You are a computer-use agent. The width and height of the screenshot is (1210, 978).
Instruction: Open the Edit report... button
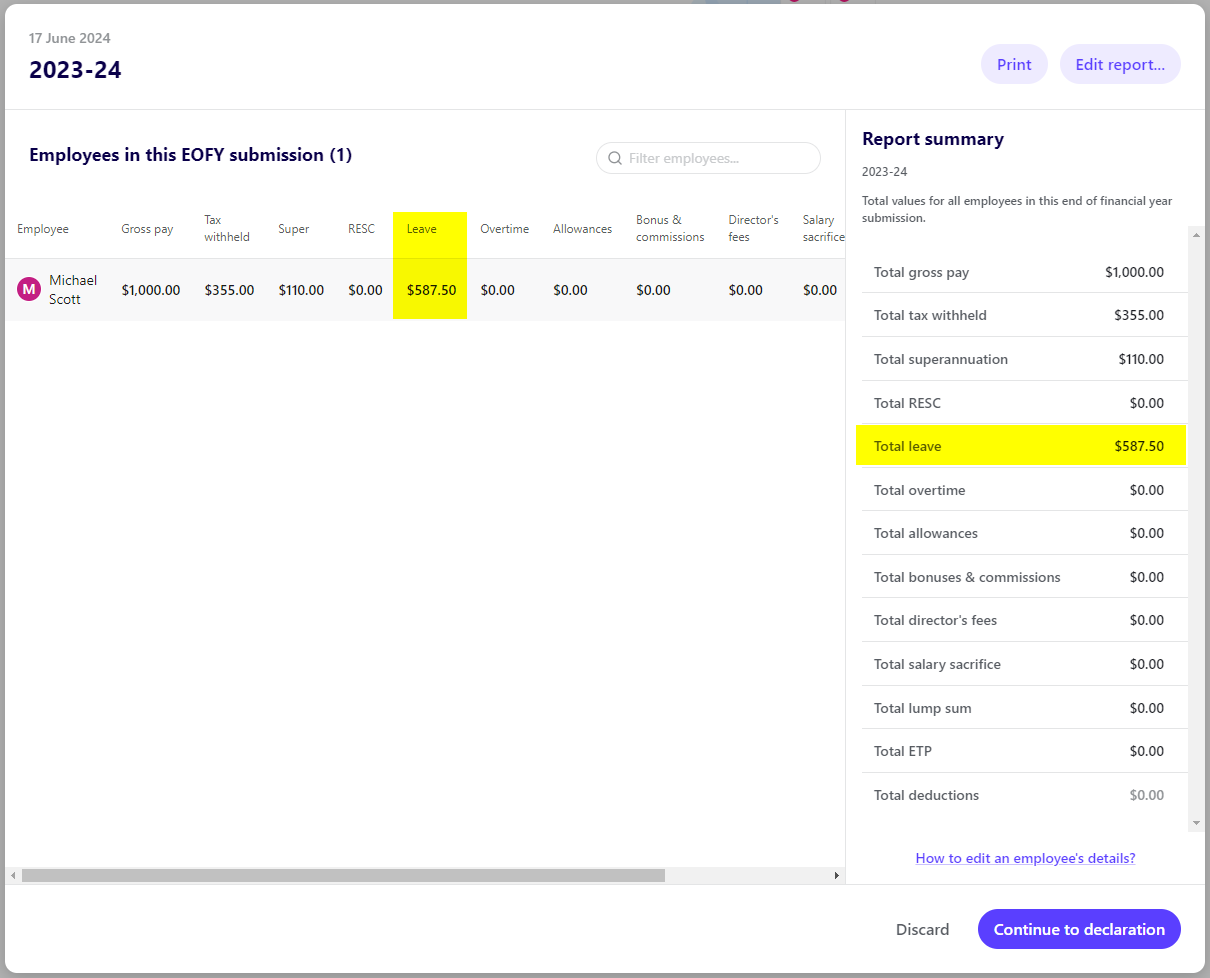click(1120, 64)
